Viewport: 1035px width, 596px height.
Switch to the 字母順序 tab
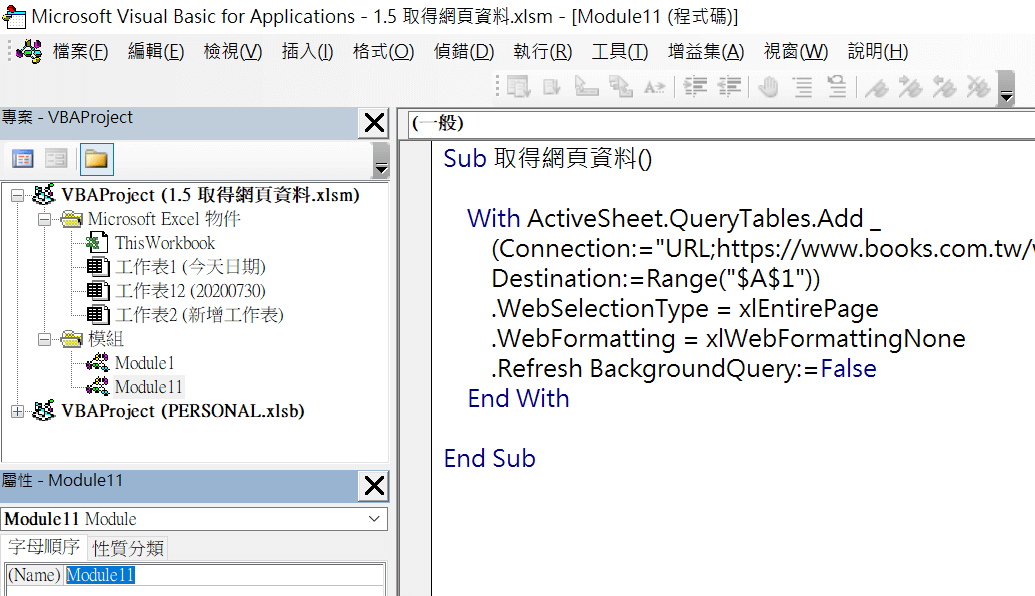[44, 547]
